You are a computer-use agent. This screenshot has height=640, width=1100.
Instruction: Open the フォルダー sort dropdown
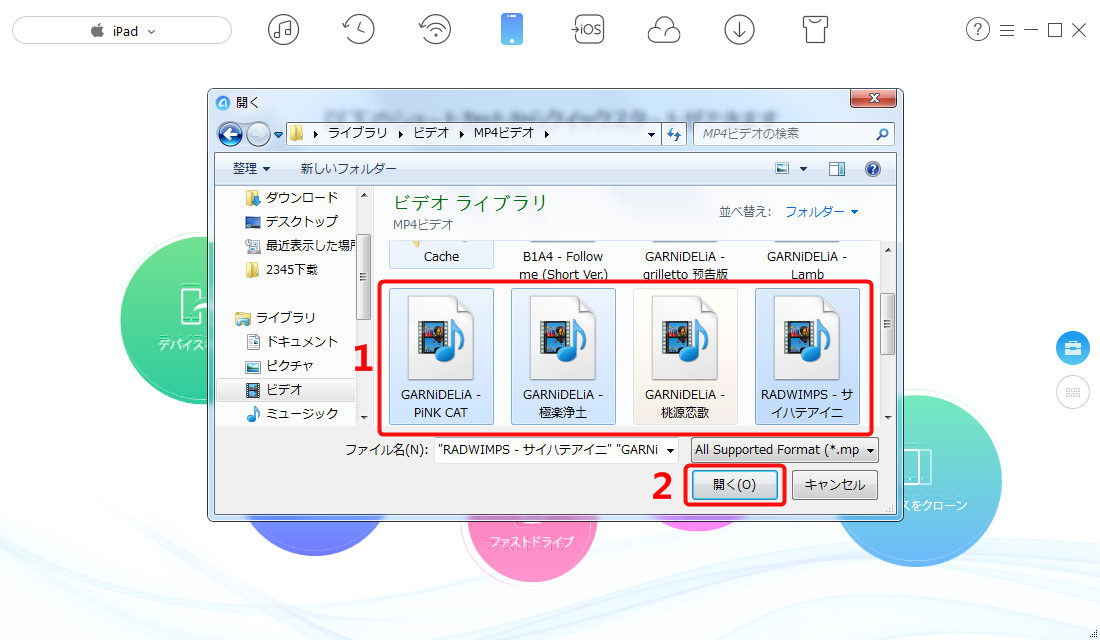821,211
